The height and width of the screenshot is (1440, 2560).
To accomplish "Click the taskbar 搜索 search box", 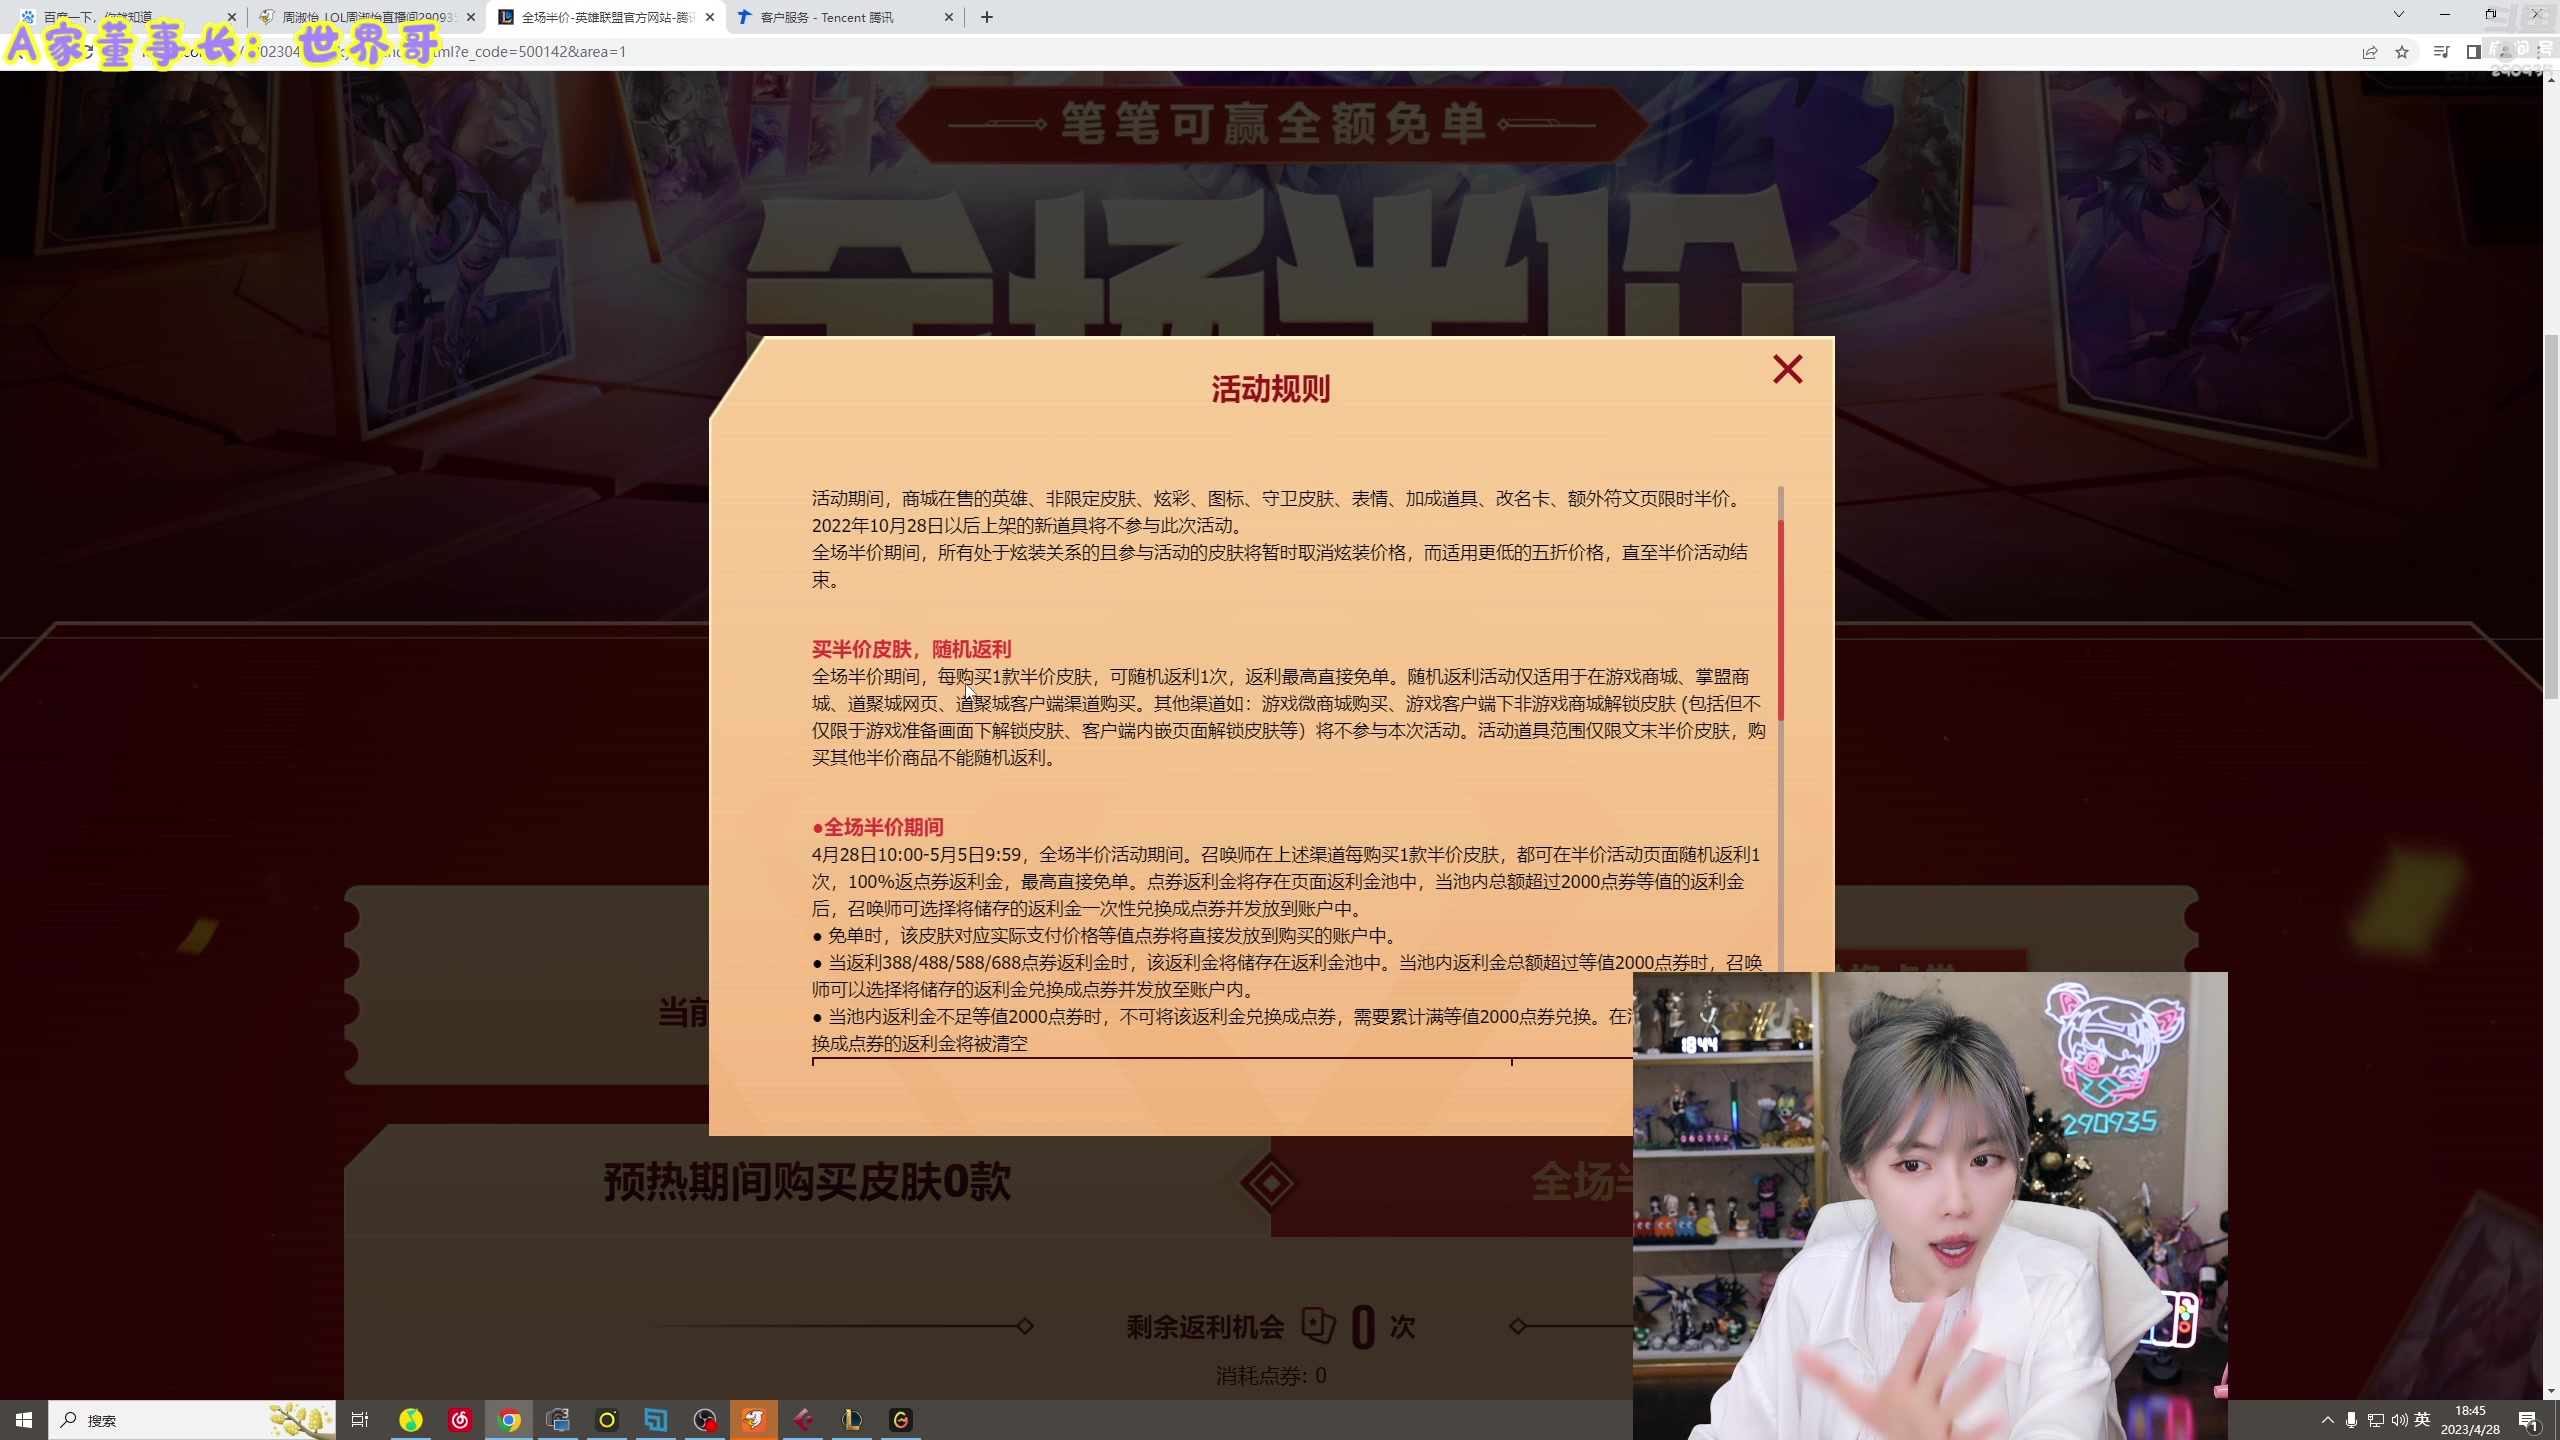I will click(x=192, y=1420).
